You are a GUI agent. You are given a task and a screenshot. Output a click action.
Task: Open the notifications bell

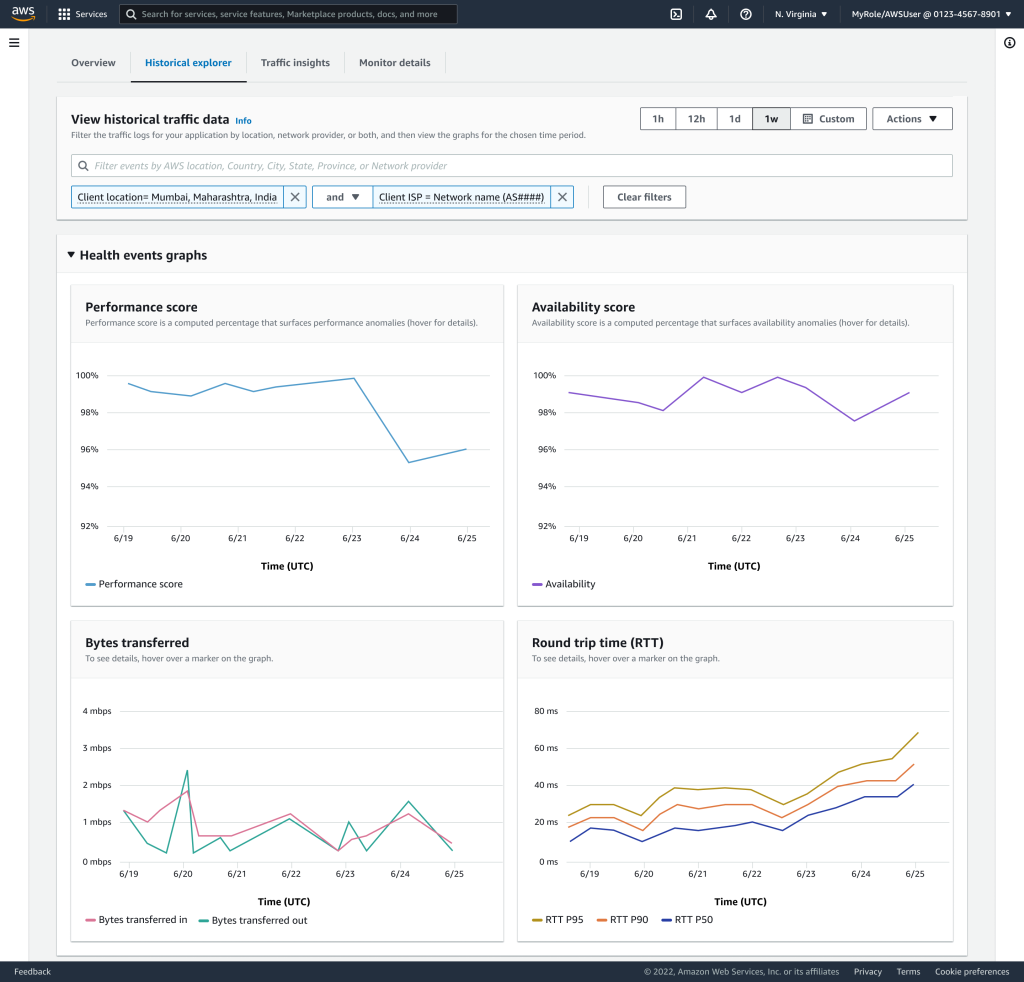tap(711, 14)
